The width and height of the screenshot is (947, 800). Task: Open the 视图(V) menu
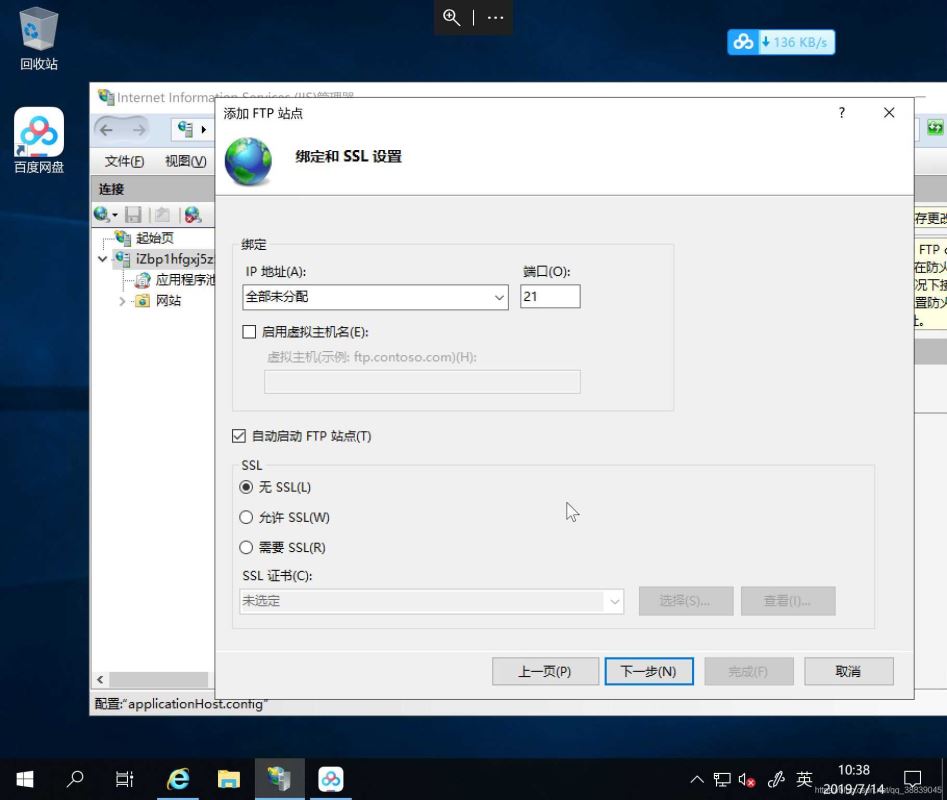[x=185, y=161]
